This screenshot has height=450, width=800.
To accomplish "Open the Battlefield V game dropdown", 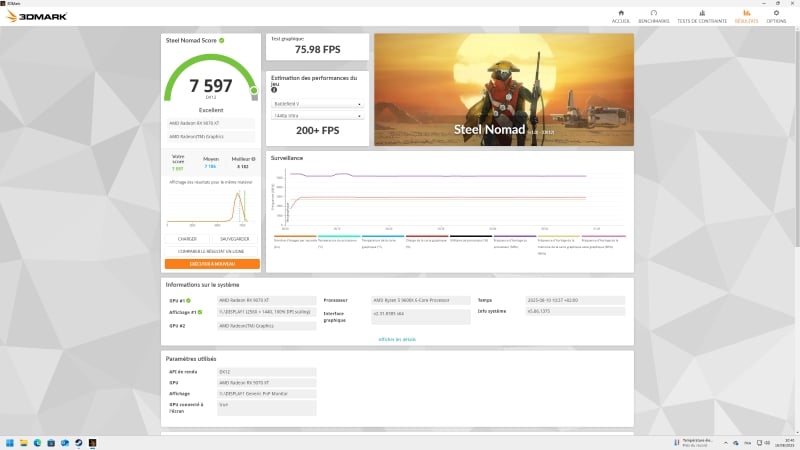I will pyautogui.click(x=317, y=104).
